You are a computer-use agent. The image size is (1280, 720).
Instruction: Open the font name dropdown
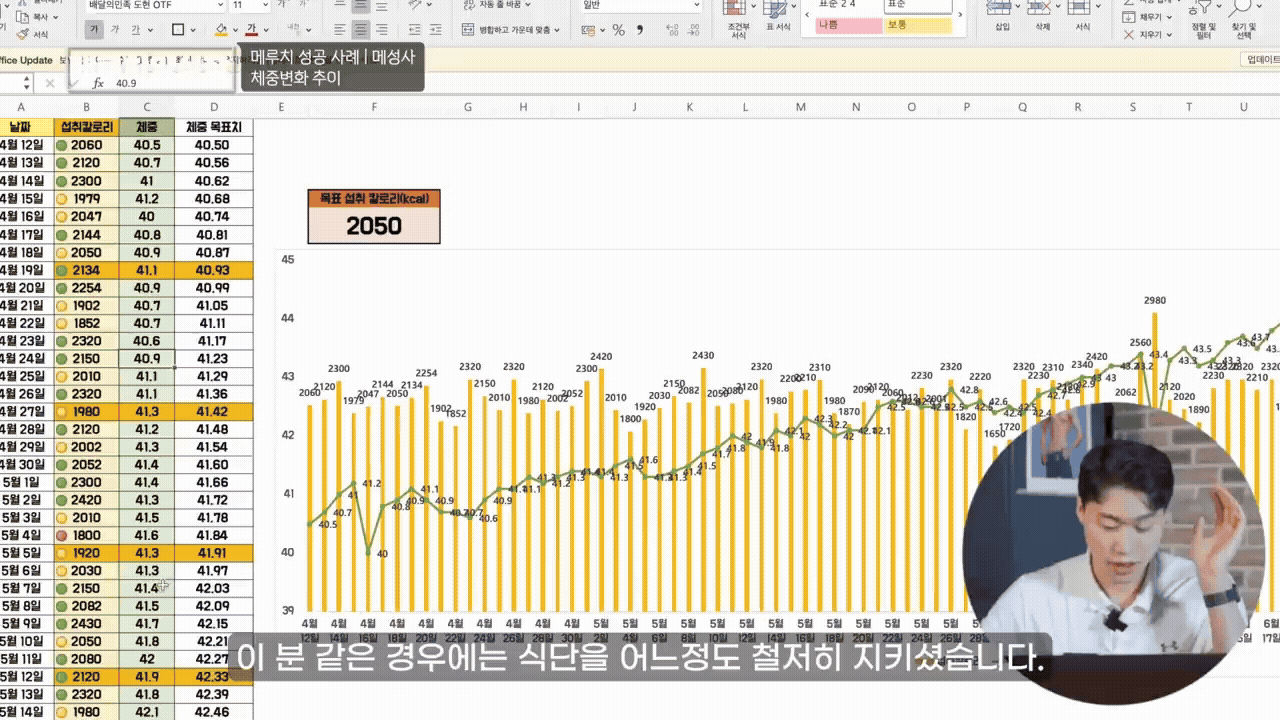(x=219, y=5)
